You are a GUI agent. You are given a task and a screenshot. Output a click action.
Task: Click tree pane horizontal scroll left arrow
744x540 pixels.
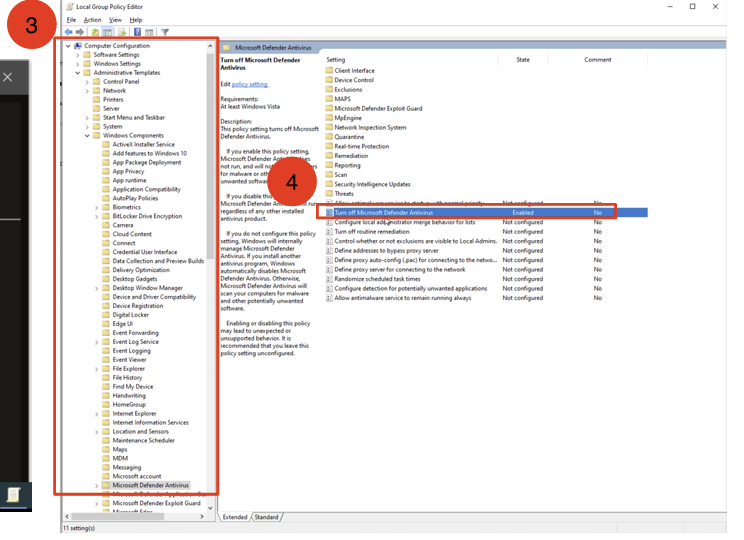(67, 516)
